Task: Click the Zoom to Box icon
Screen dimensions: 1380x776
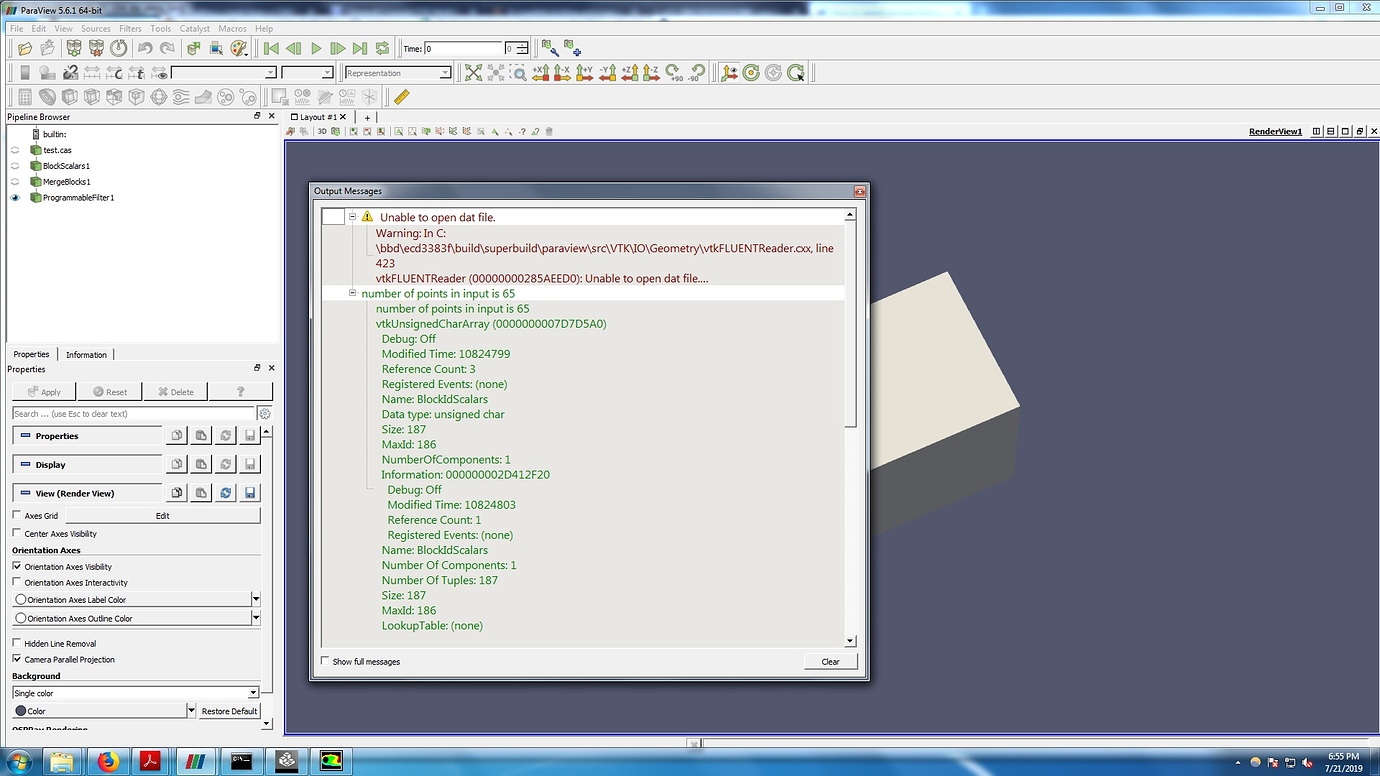Action: pyautogui.click(x=519, y=73)
